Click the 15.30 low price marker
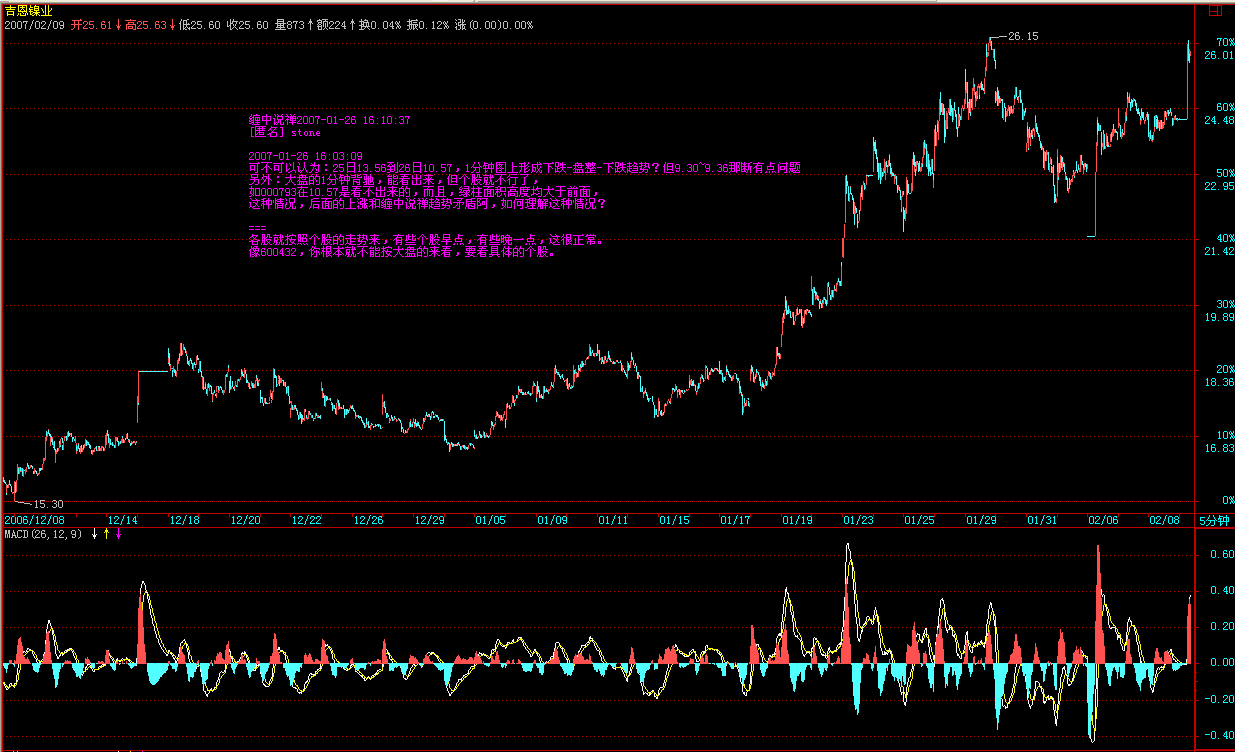 (x=48, y=504)
